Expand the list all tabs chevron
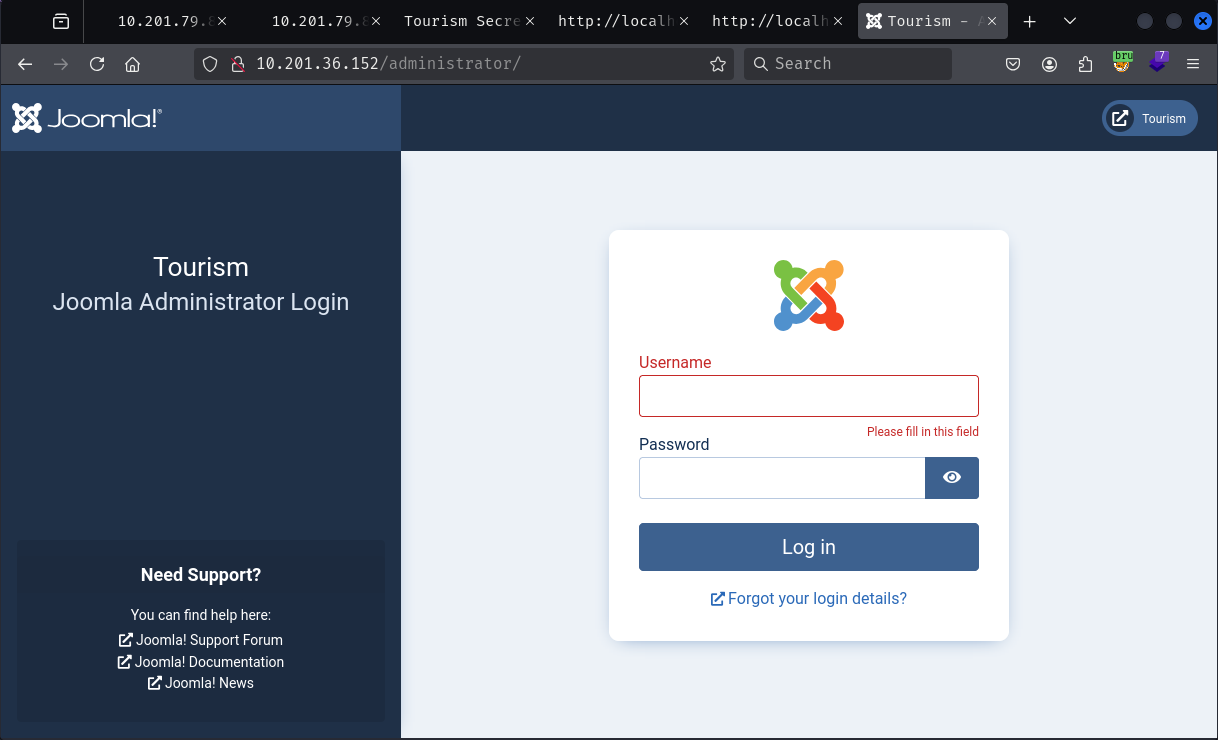Screen dimensions: 1218x740 1070,21
